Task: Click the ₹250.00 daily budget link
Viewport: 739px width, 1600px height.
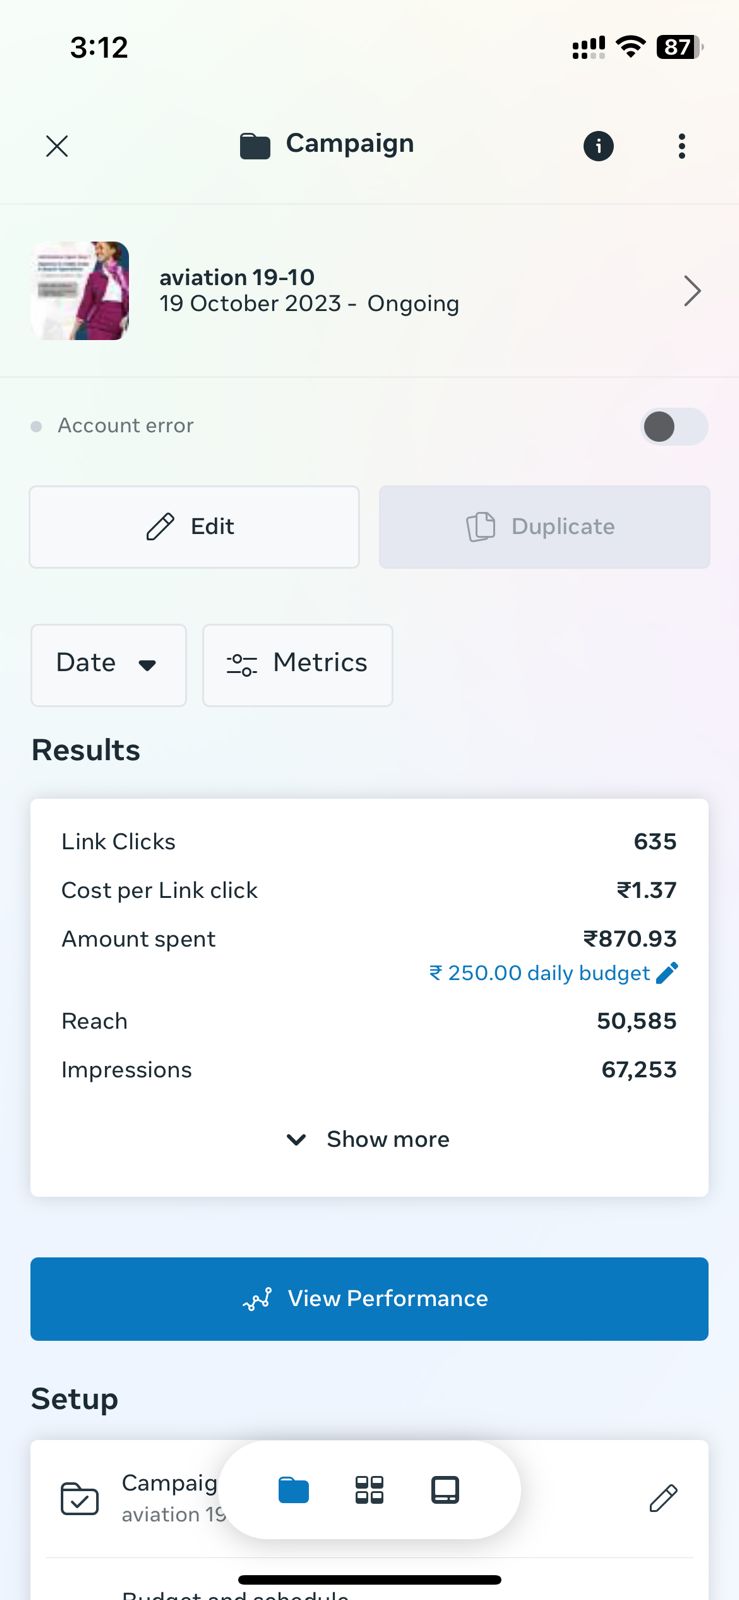Action: coord(540,973)
